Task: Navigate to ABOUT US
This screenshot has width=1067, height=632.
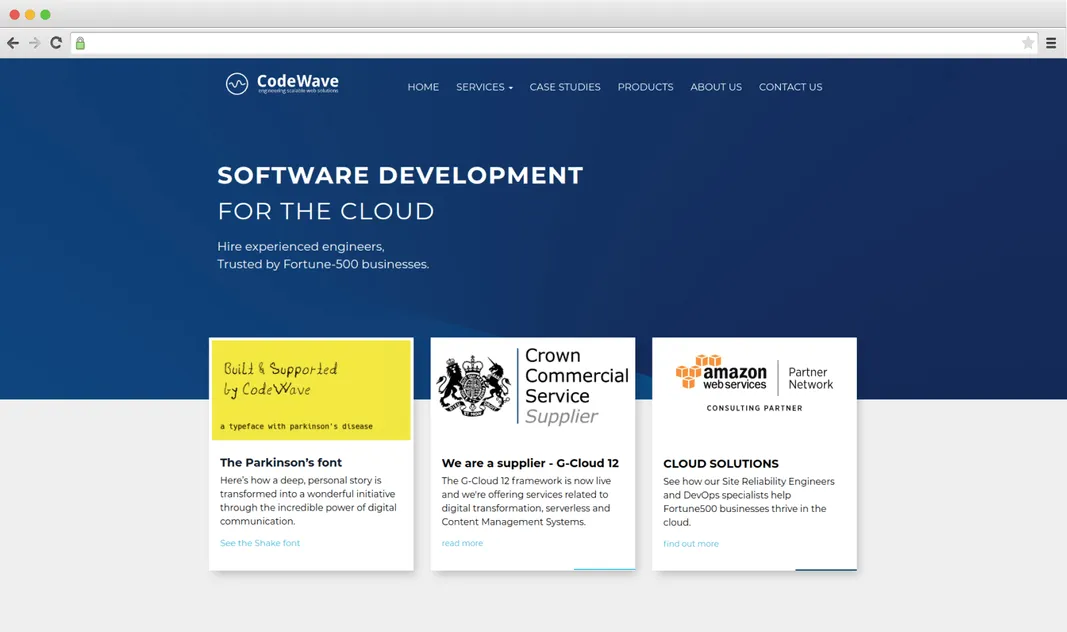Action: (x=716, y=87)
